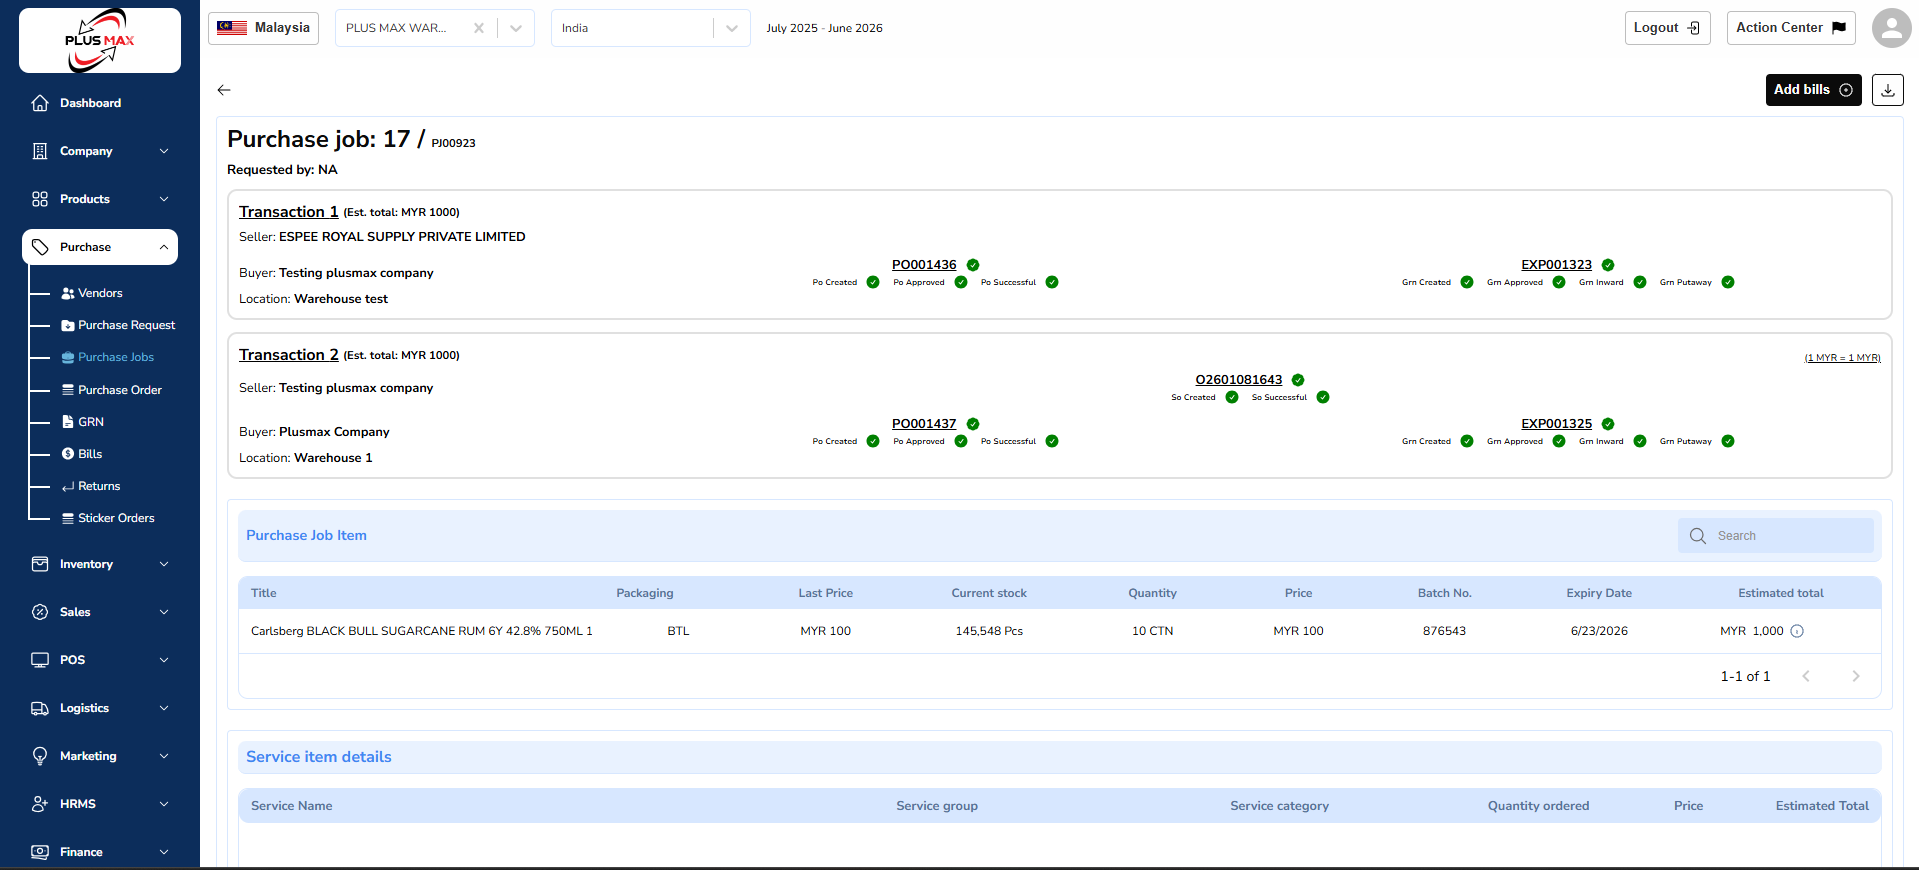Open the Action Center
This screenshot has height=870, width=1919.
point(1790,28)
